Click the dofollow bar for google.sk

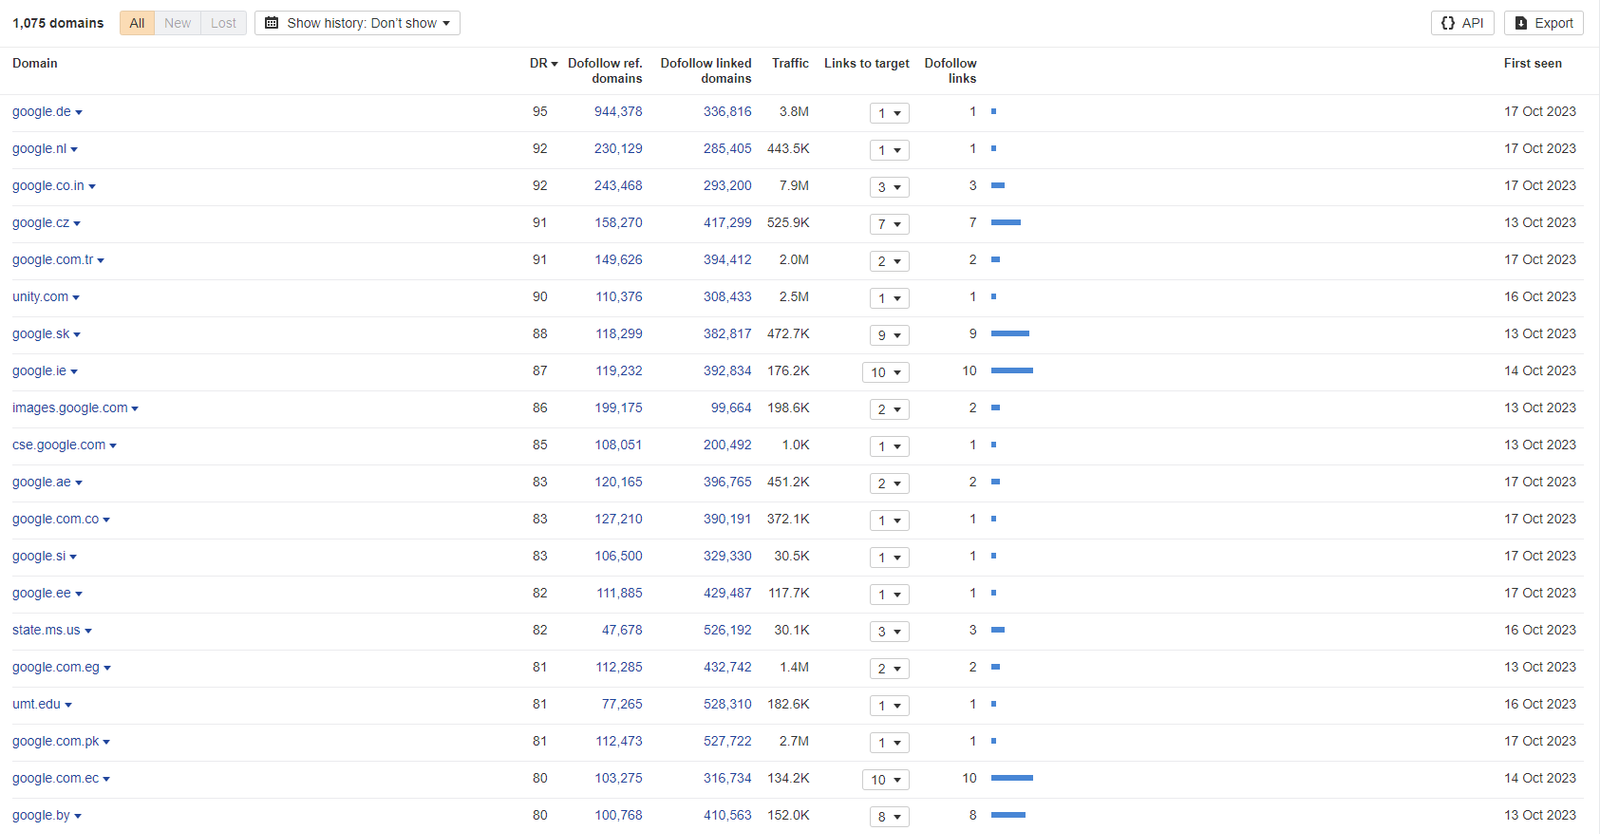[1010, 334]
